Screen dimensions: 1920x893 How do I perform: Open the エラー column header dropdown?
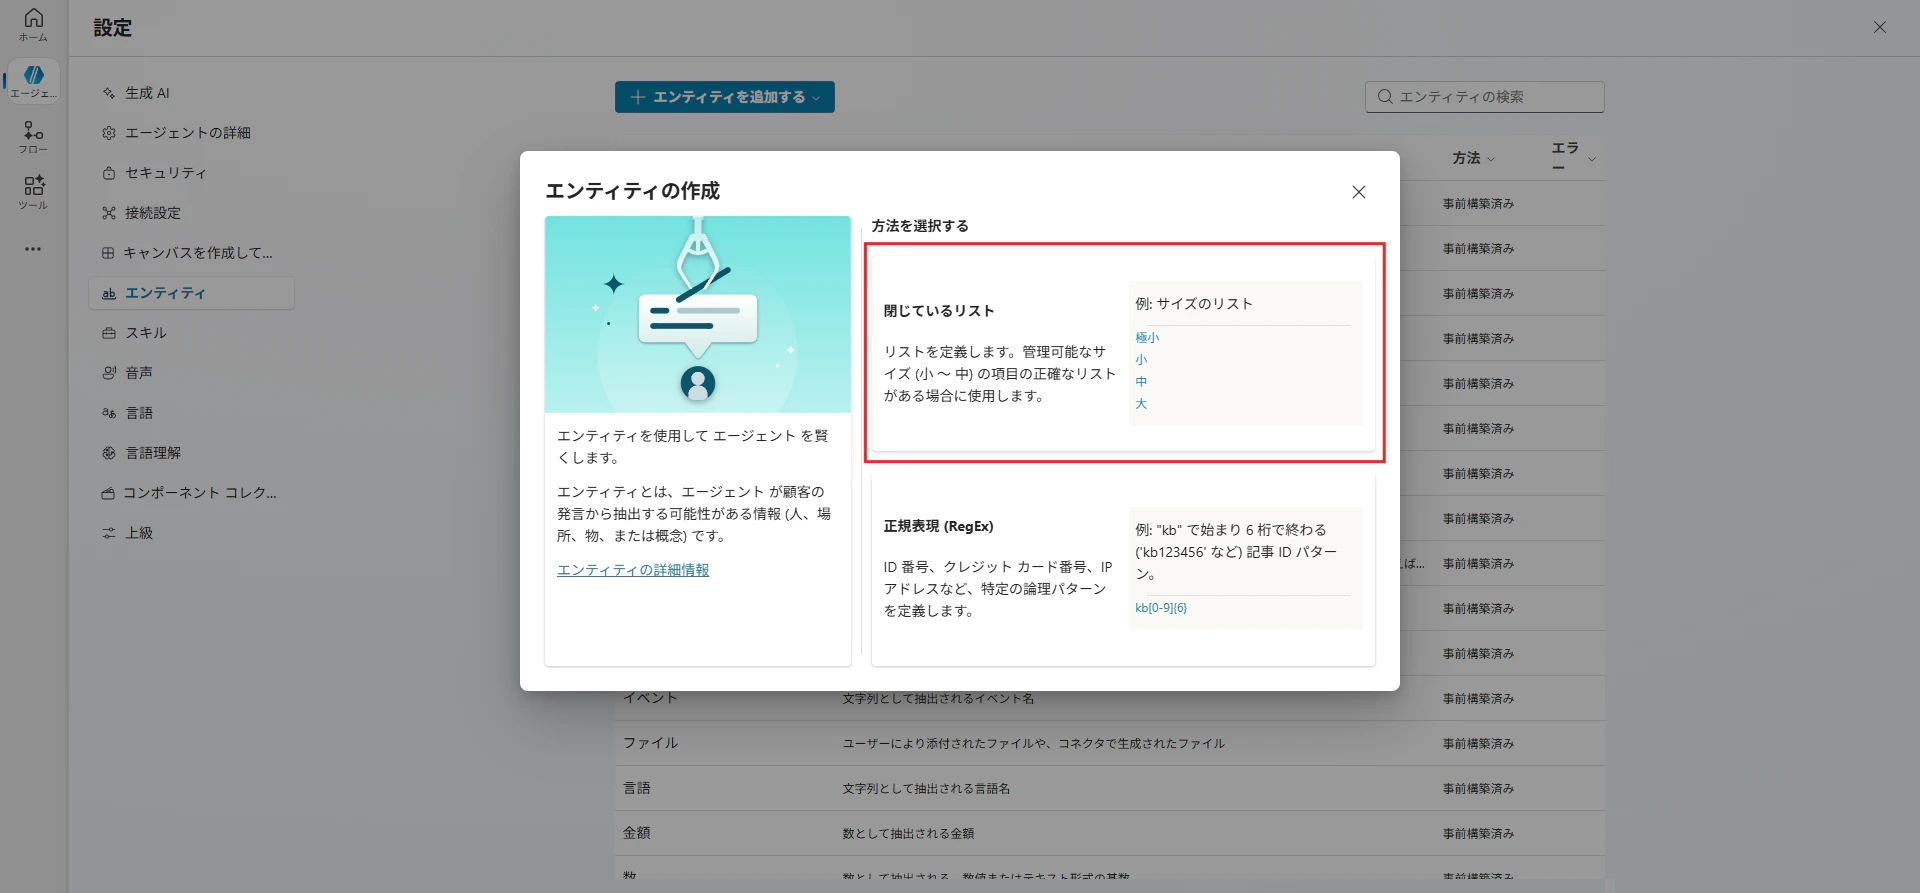tap(1591, 159)
